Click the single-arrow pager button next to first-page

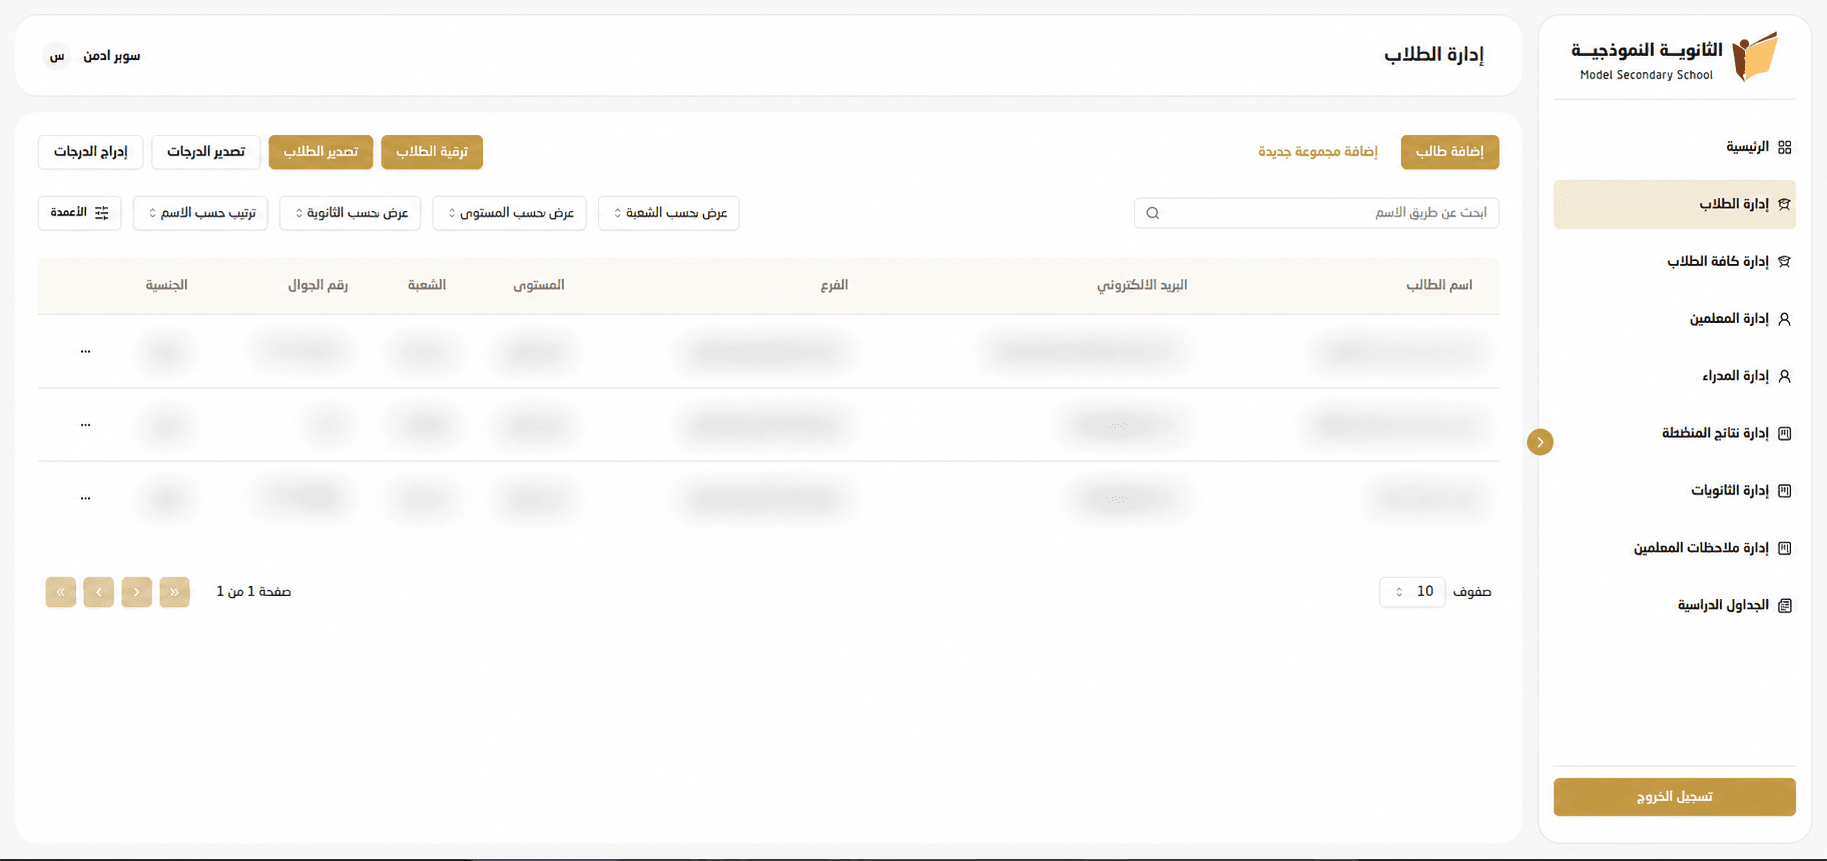[x=137, y=592]
